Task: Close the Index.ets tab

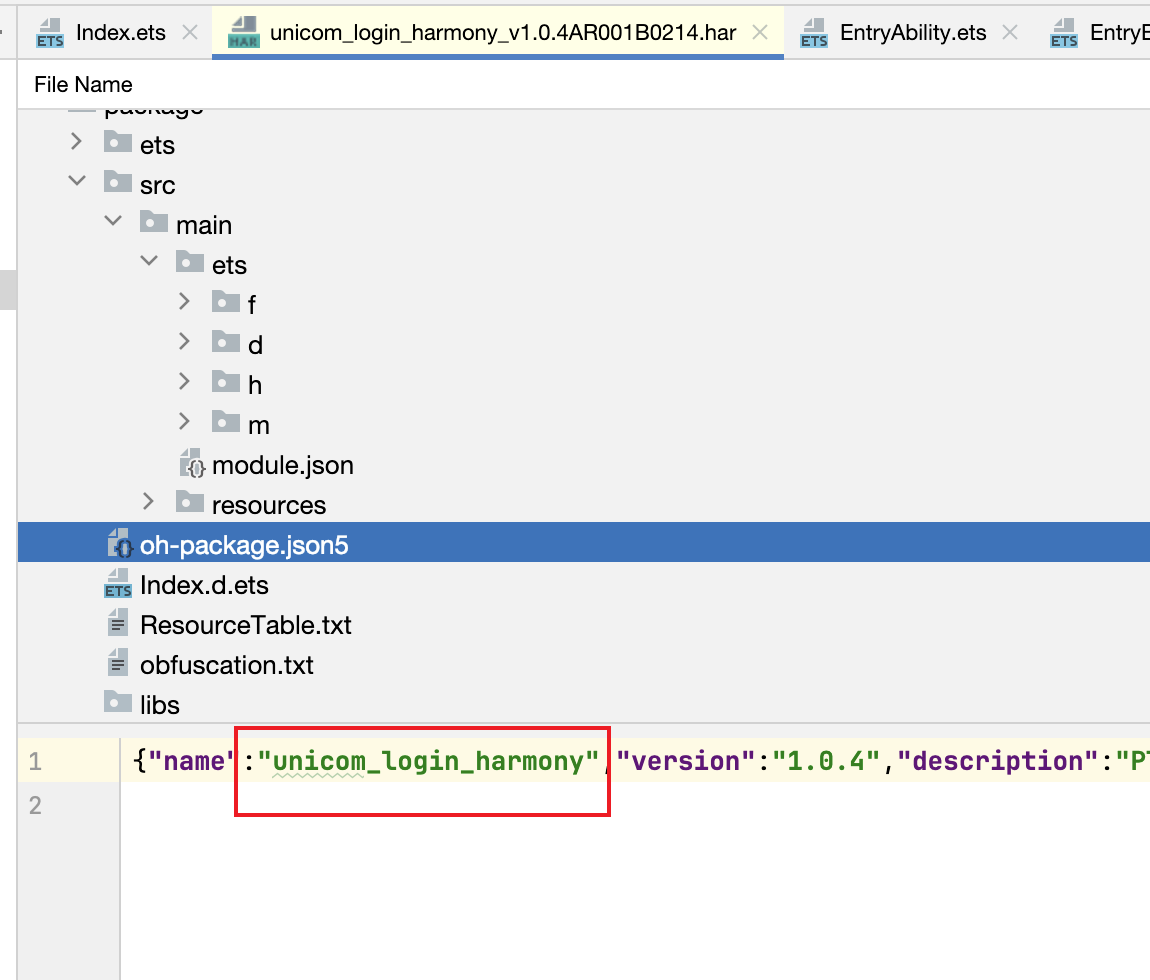Action: point(190,33)
